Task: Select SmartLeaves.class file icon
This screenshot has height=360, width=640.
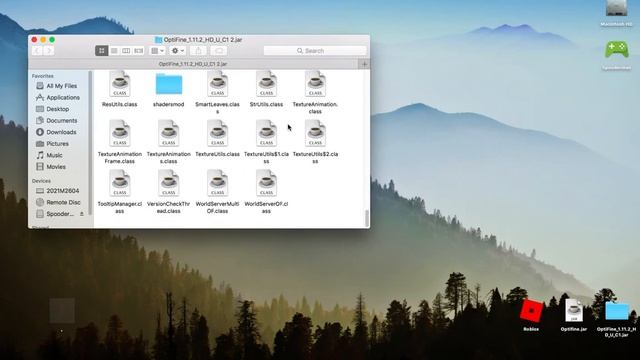Action: (218, 84)
